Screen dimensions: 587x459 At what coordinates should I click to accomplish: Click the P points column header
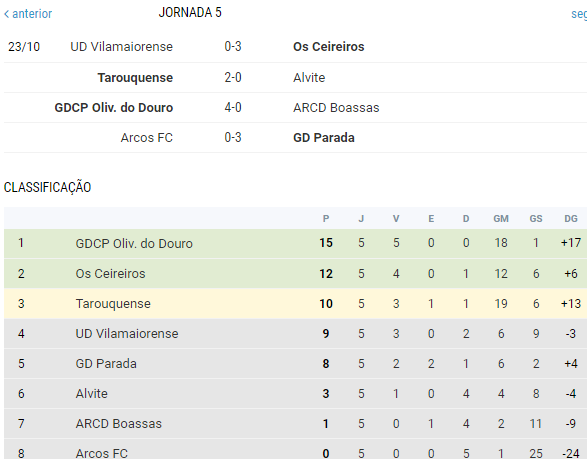click(x=326, y=219)
